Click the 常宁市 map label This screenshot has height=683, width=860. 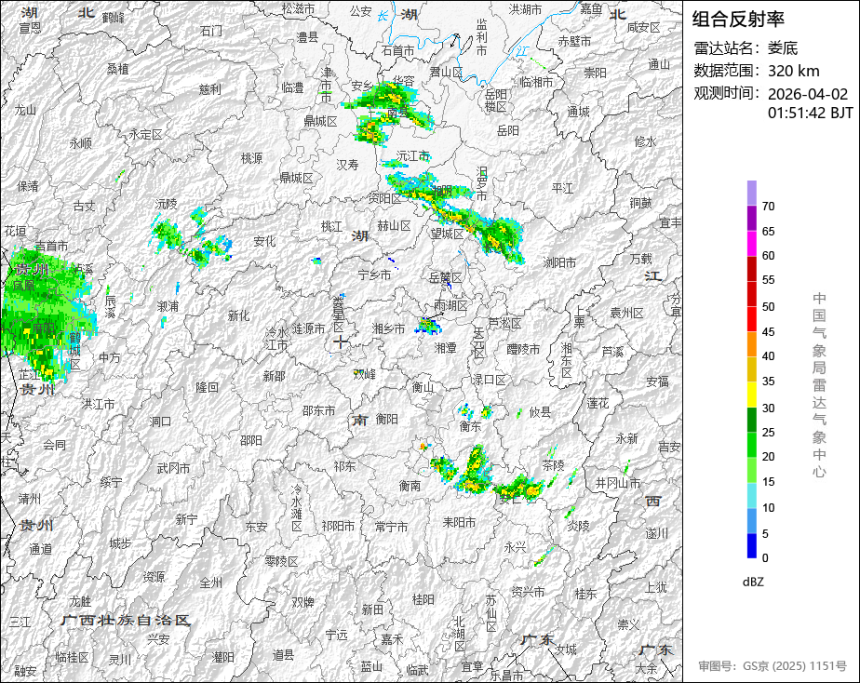(x=391, y=527)
